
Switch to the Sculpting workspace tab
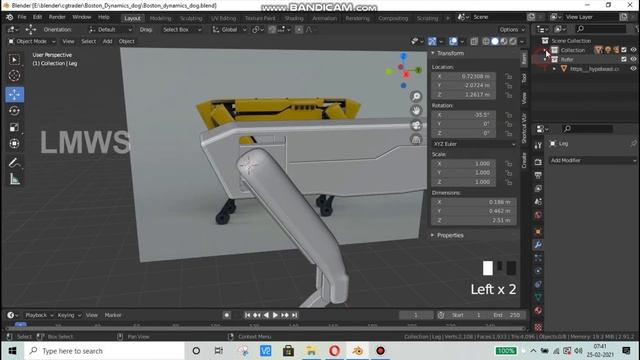point(191,18)
